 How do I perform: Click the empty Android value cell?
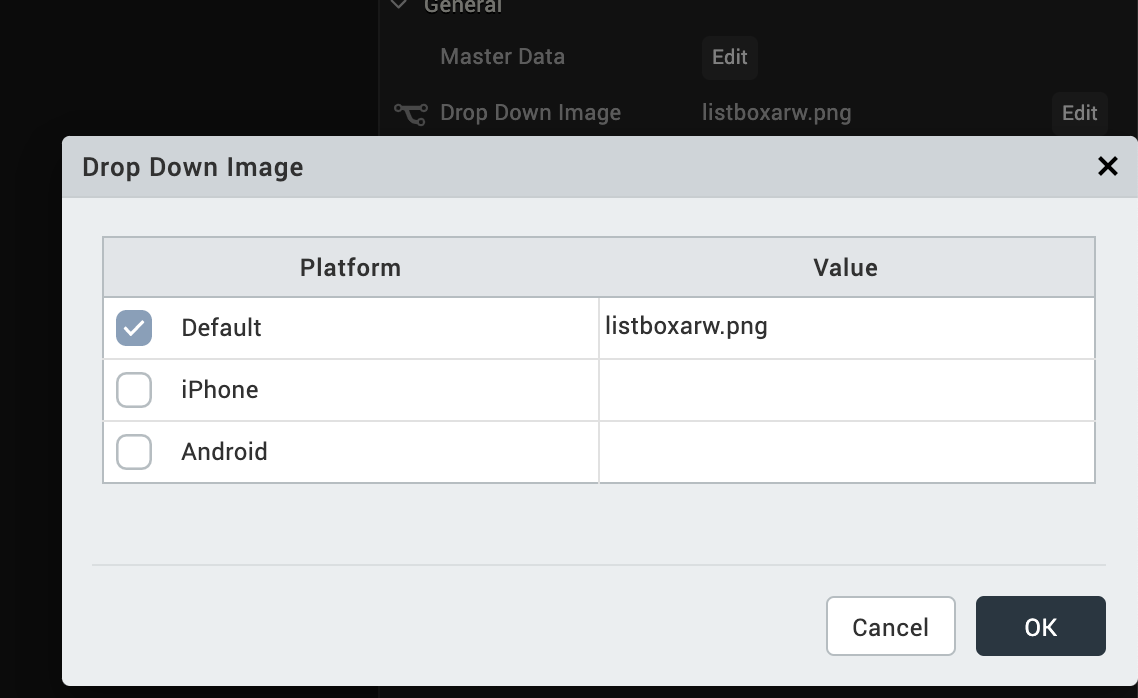click(846, 452)
